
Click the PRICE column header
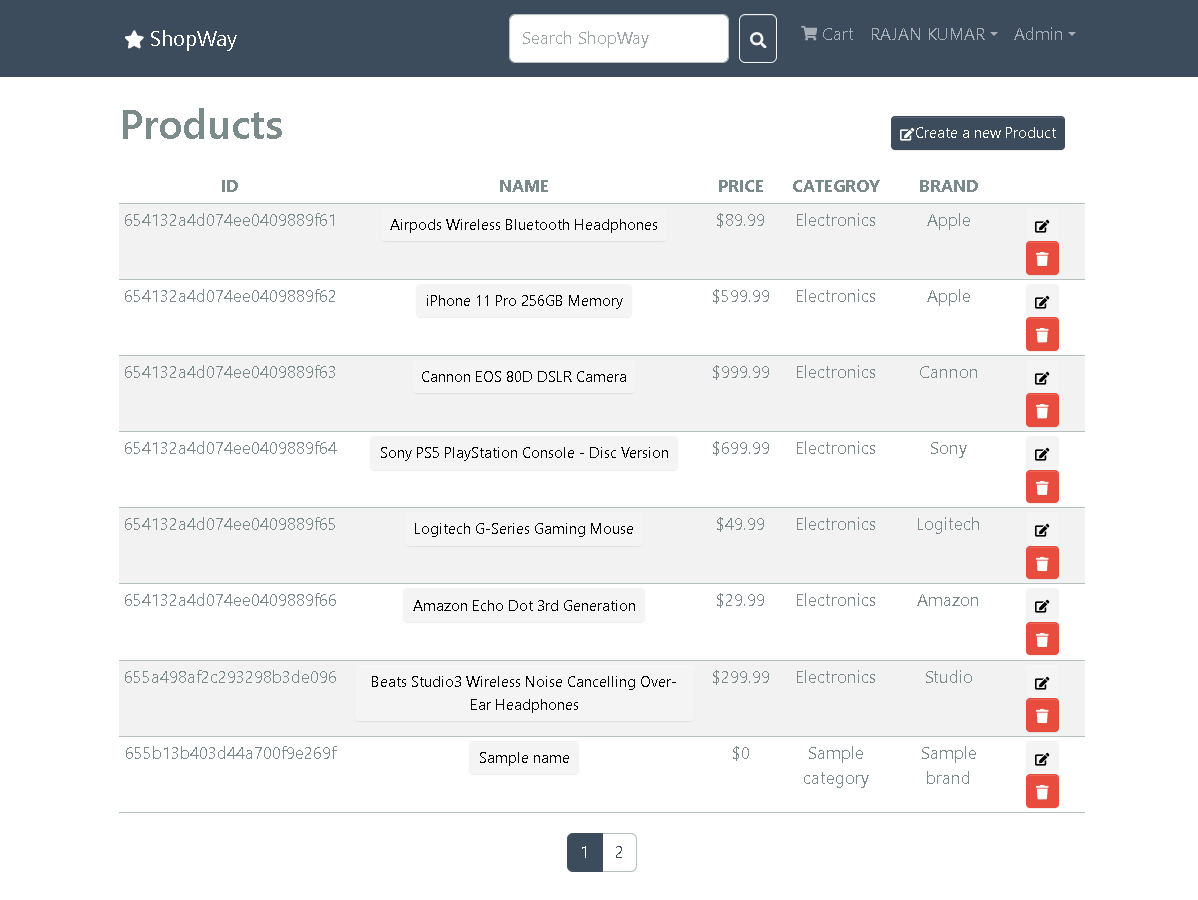pos(740,186)
